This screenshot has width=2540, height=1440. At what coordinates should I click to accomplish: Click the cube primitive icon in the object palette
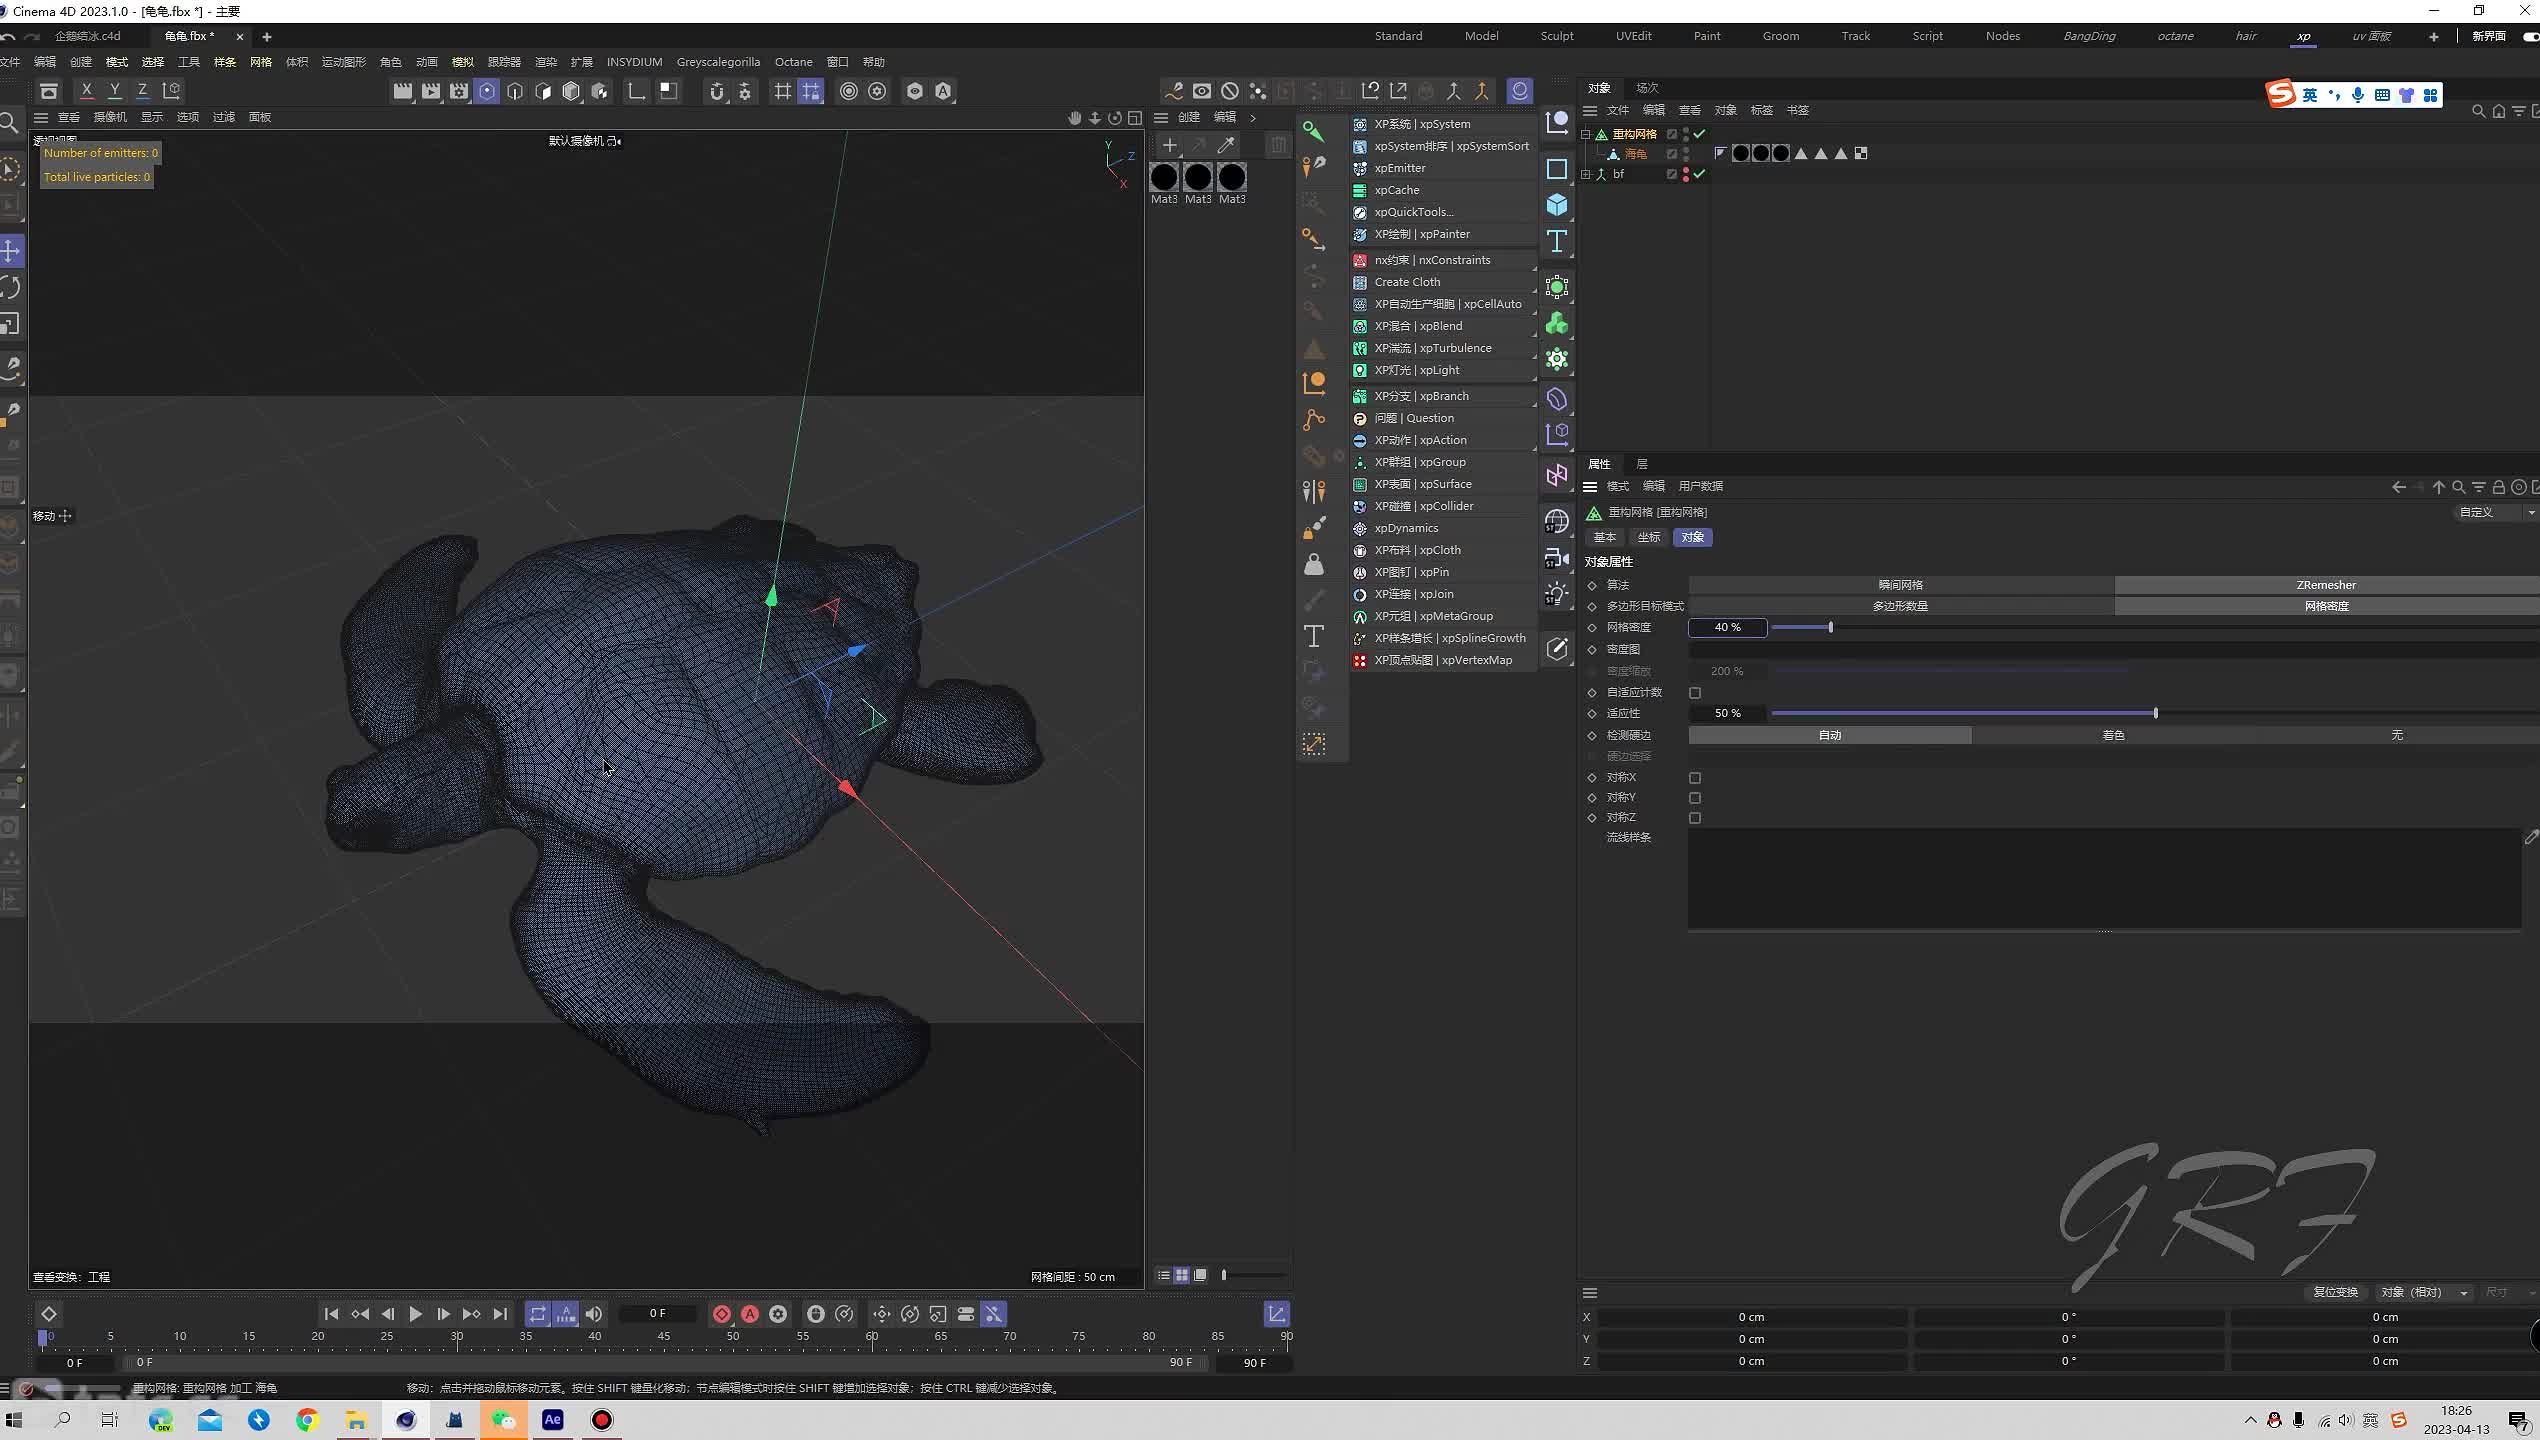pos(1557,205)
